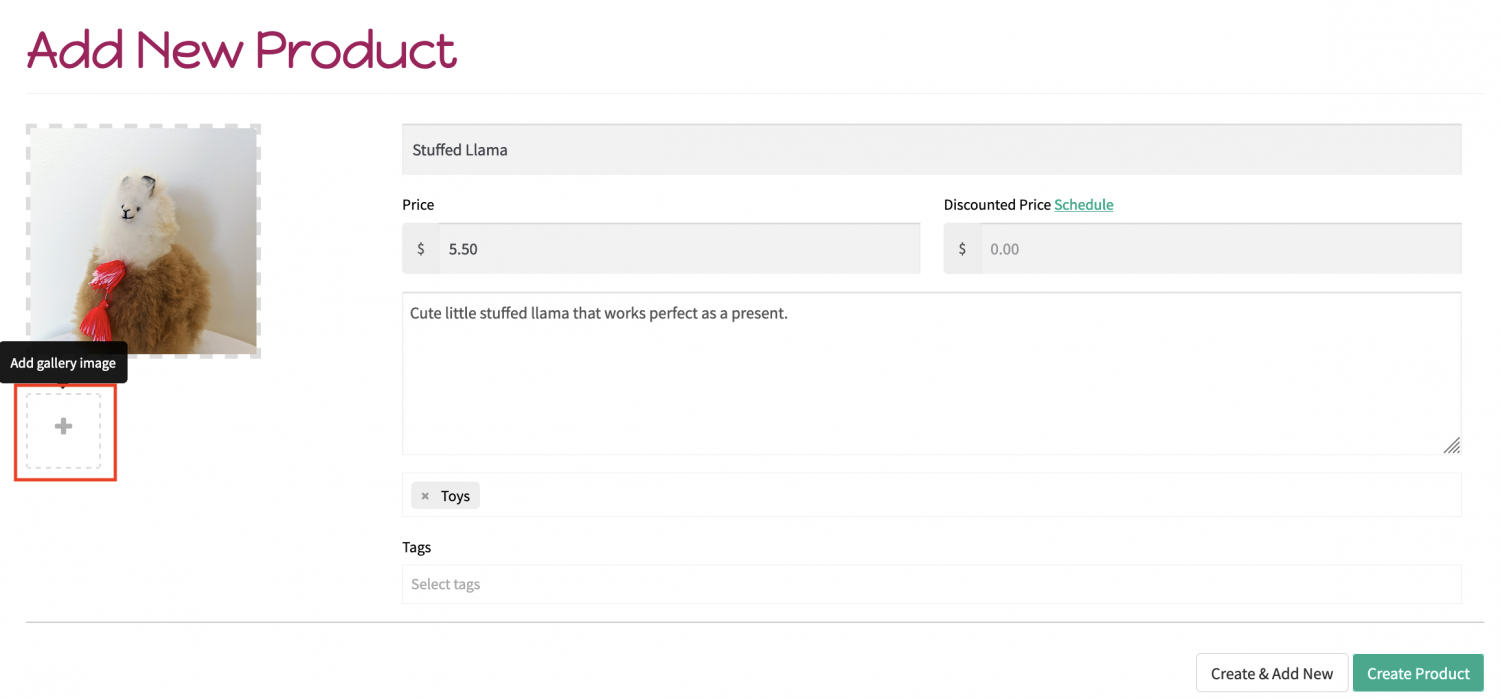The image size is (1500, 698).
Task: Click the Create Product button
Action: pos(1418,673)
